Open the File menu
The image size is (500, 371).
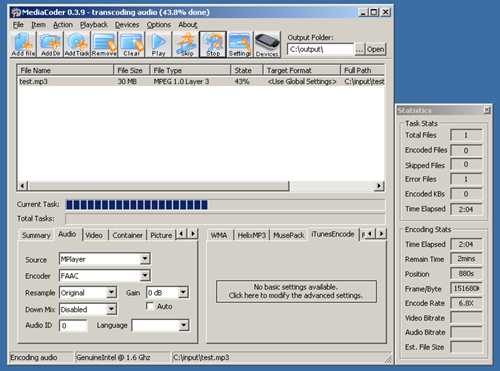click(x=18, y=25)
